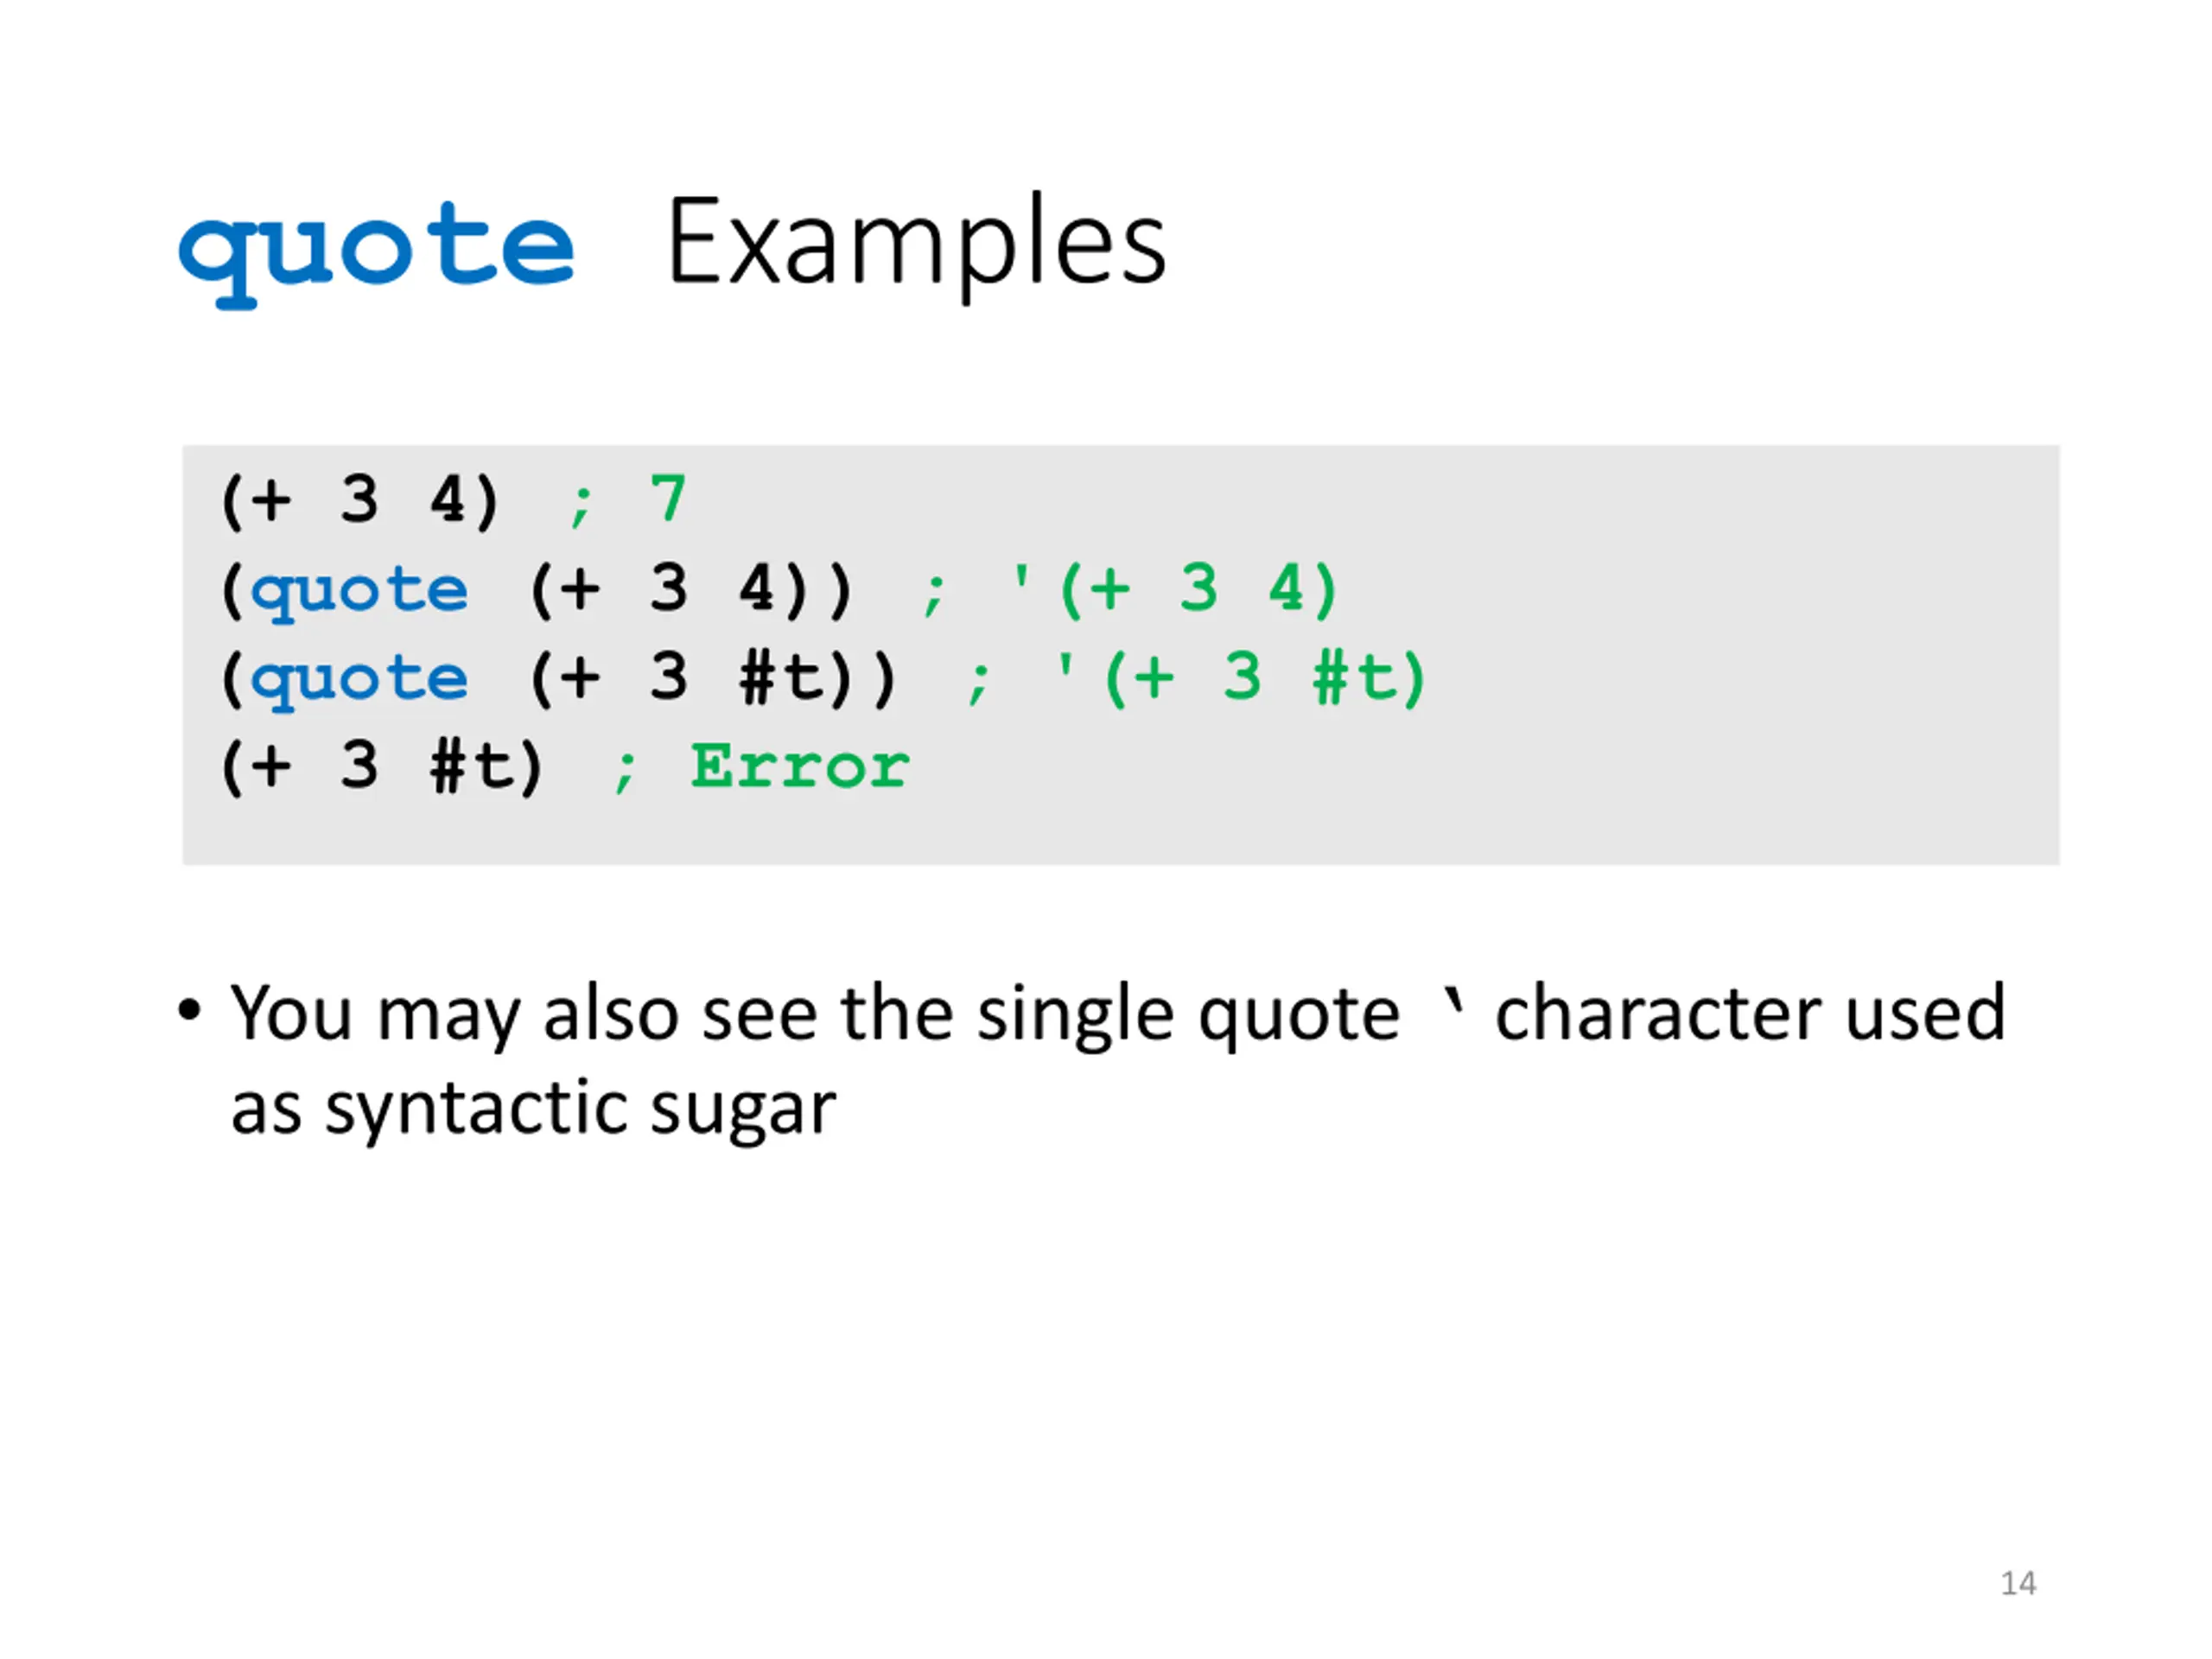Click the words "character used" in the bullet
The width and height of the screenshot is (2212, 1659).
(x=1749, y=1014)
